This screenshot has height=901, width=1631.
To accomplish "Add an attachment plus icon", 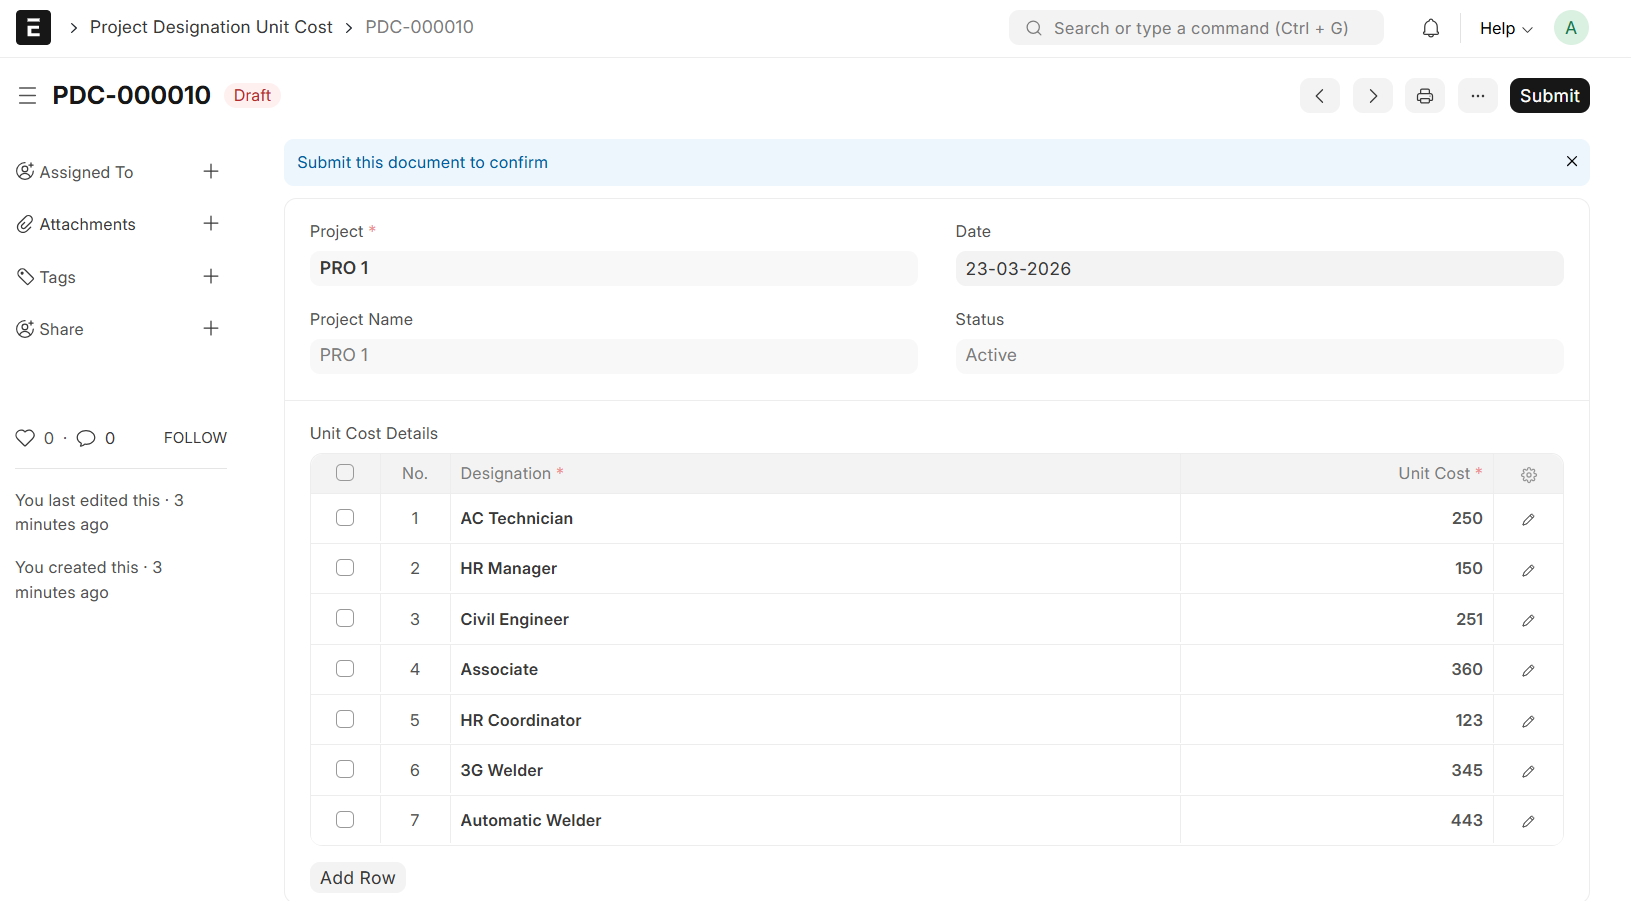I will [211, 224].
